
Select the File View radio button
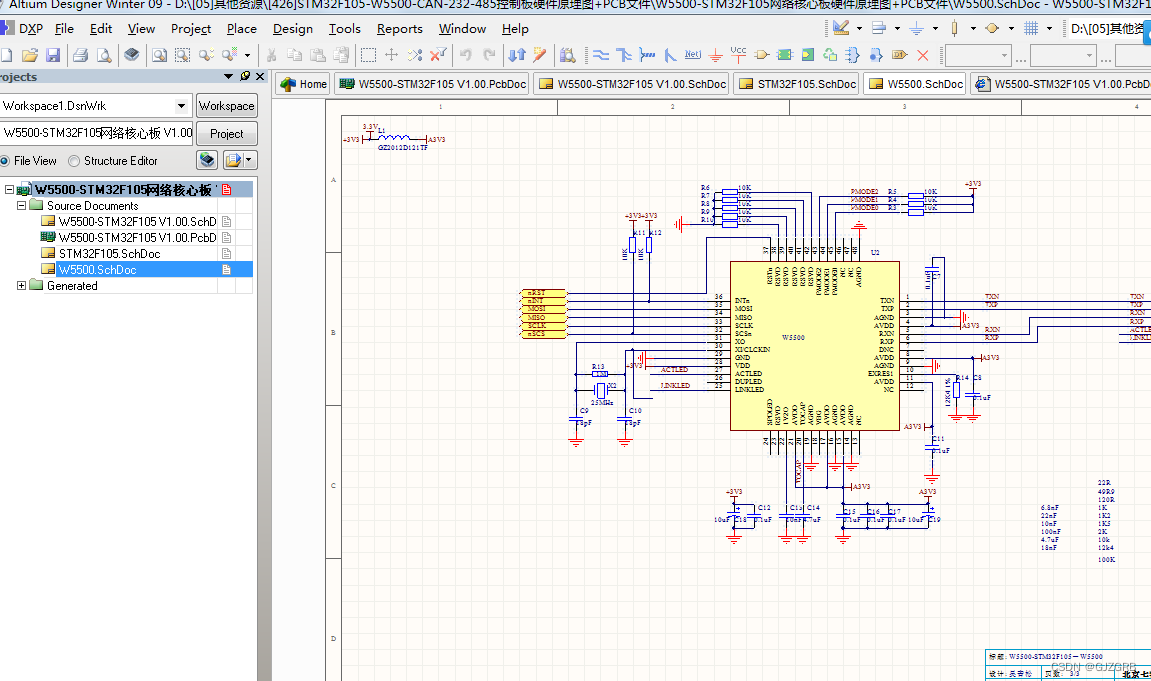point(10,160)
